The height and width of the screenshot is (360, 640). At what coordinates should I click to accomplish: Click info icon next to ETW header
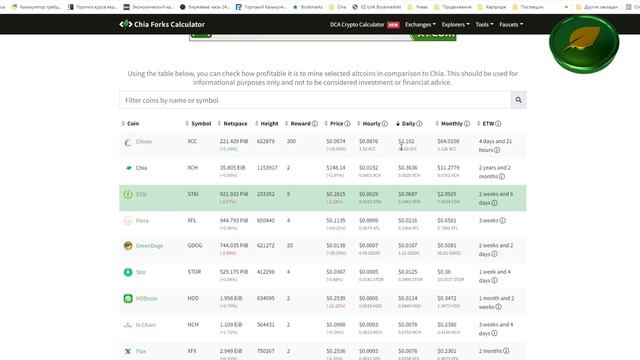pos(498,124)
